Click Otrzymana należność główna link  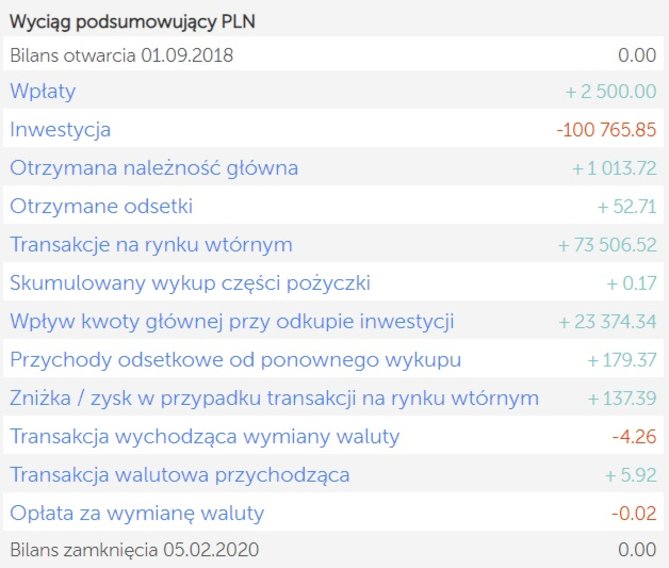point(154,168)
